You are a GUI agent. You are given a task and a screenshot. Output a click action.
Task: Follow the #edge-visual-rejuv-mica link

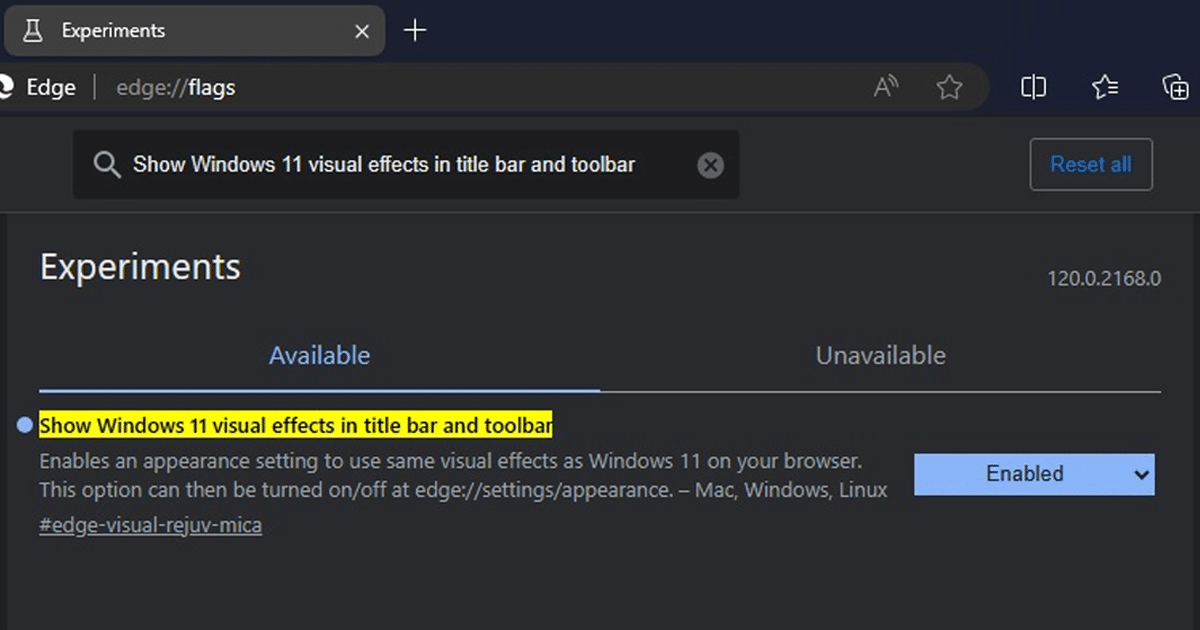[150, 524]
